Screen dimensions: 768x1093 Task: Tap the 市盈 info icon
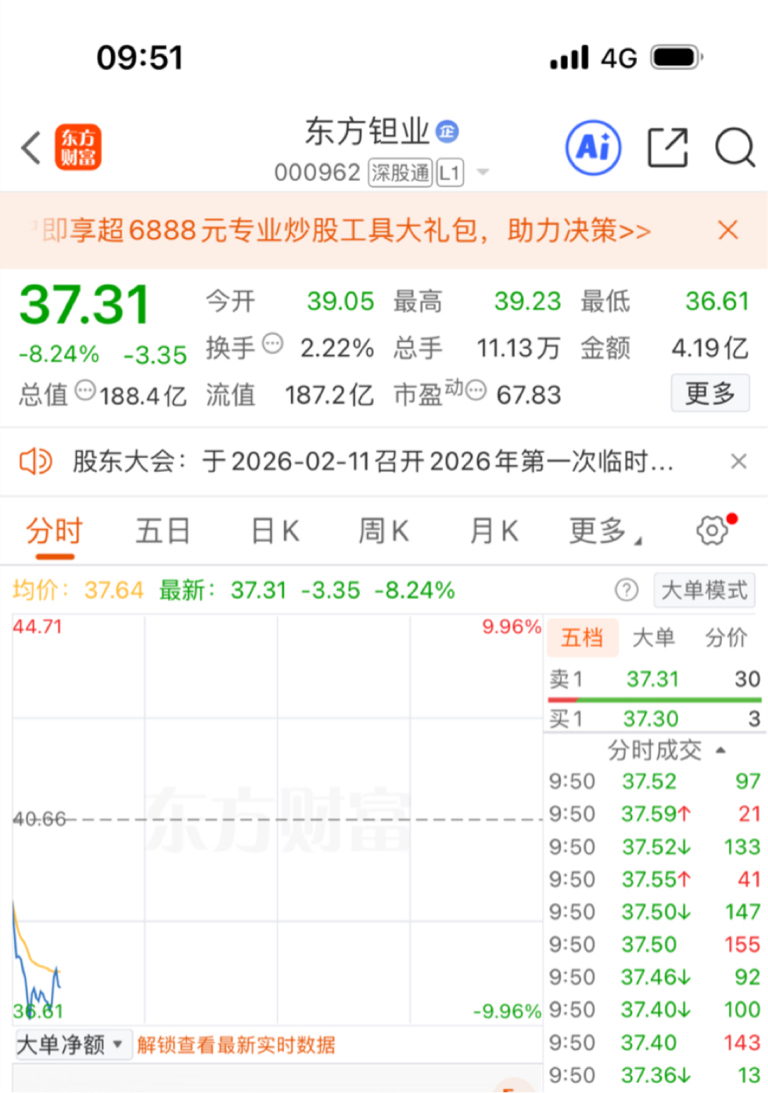[475, 390]
